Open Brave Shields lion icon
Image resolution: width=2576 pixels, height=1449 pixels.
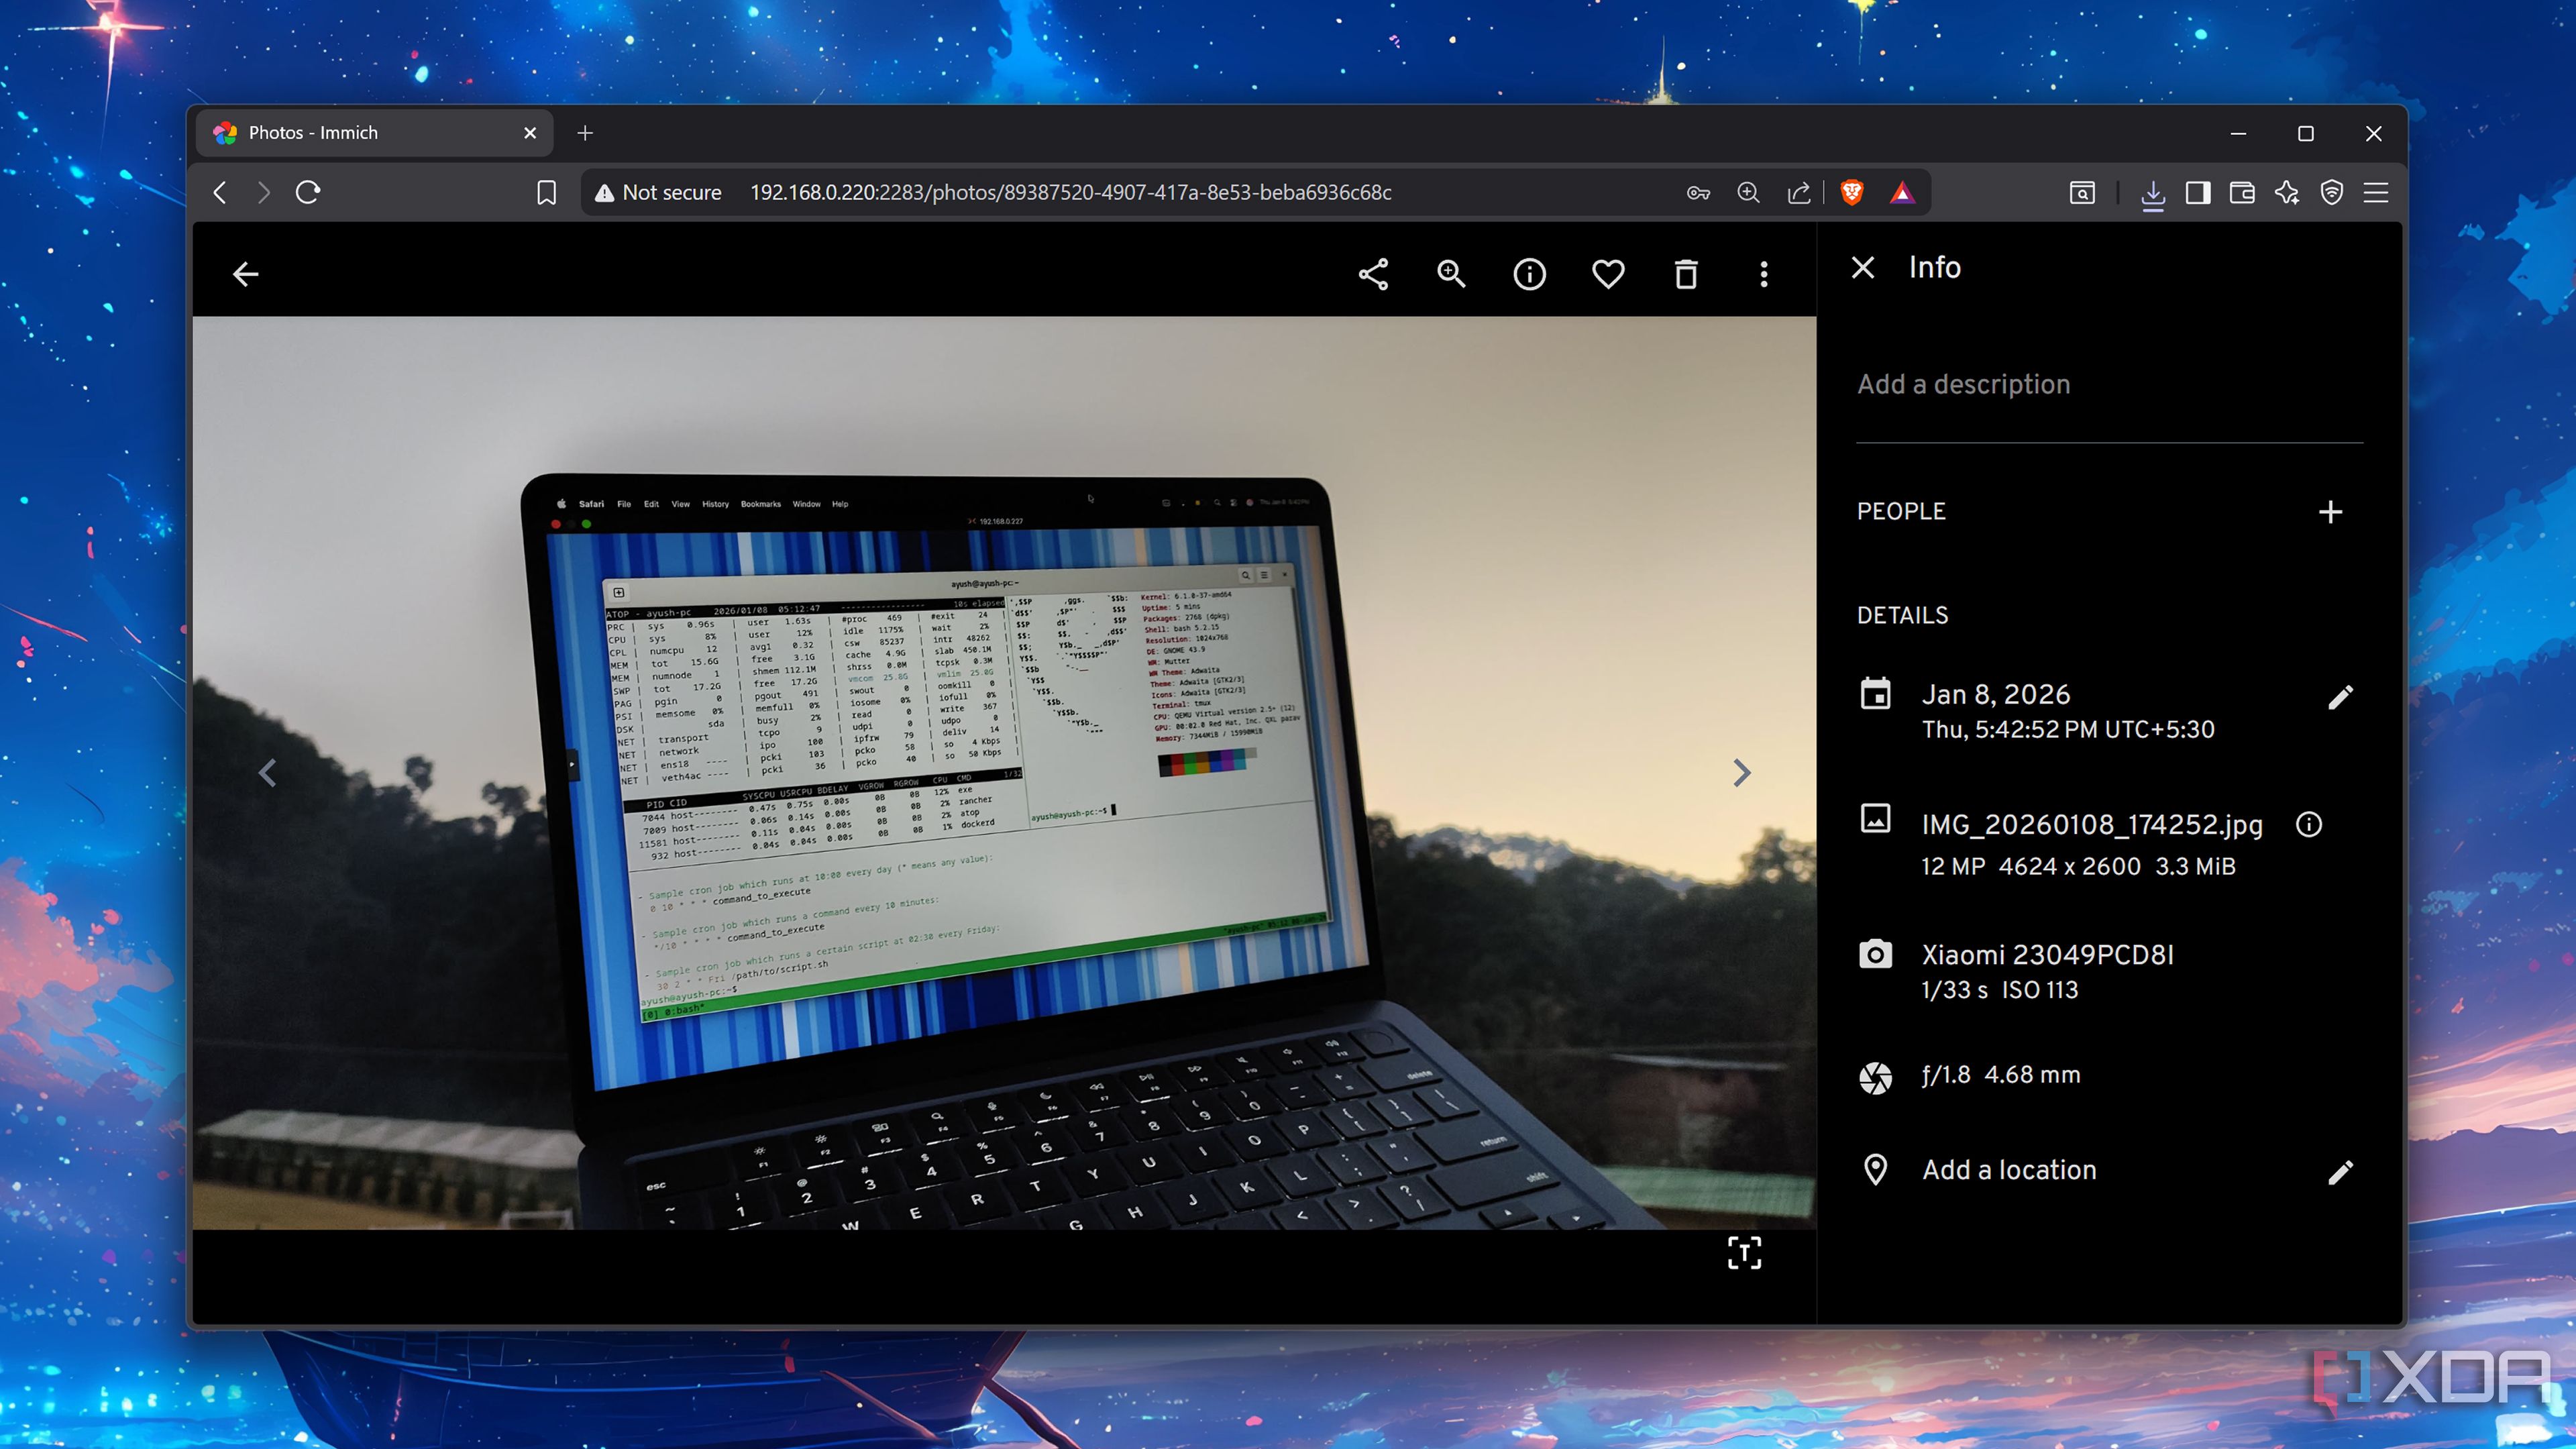point(1852,192)
